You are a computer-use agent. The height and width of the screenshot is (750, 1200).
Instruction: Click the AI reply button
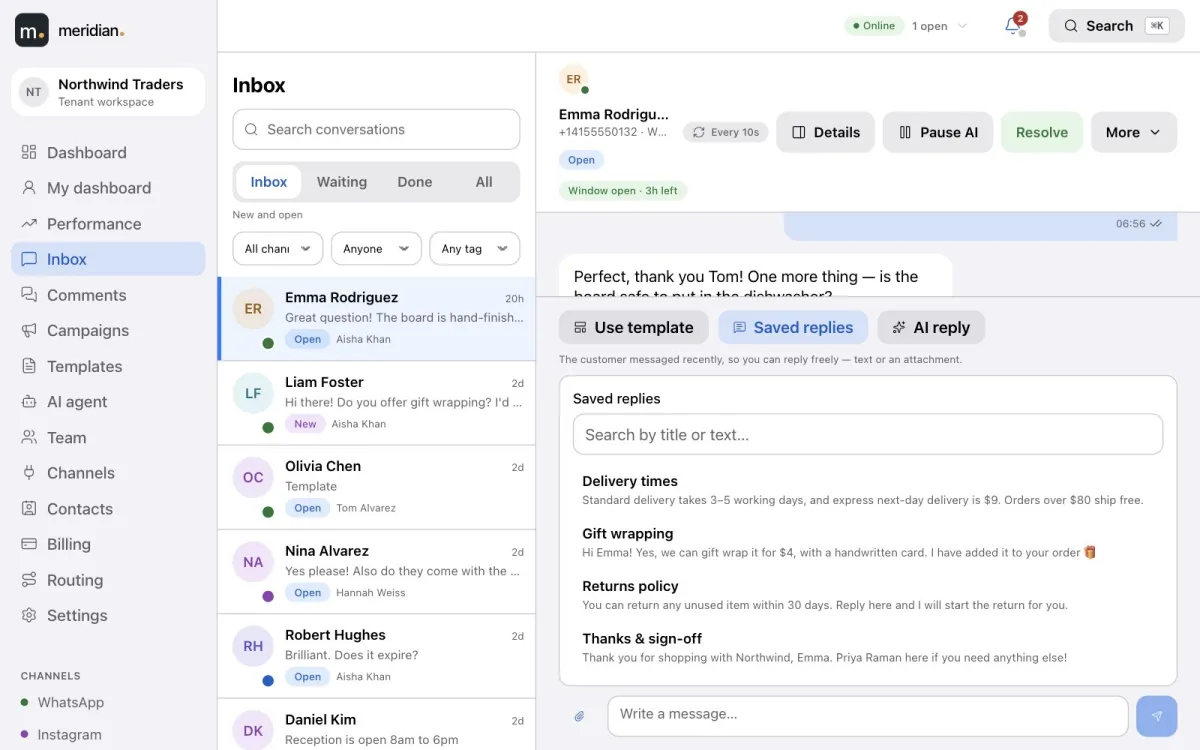pyautogui.click(x=931, y=327)
